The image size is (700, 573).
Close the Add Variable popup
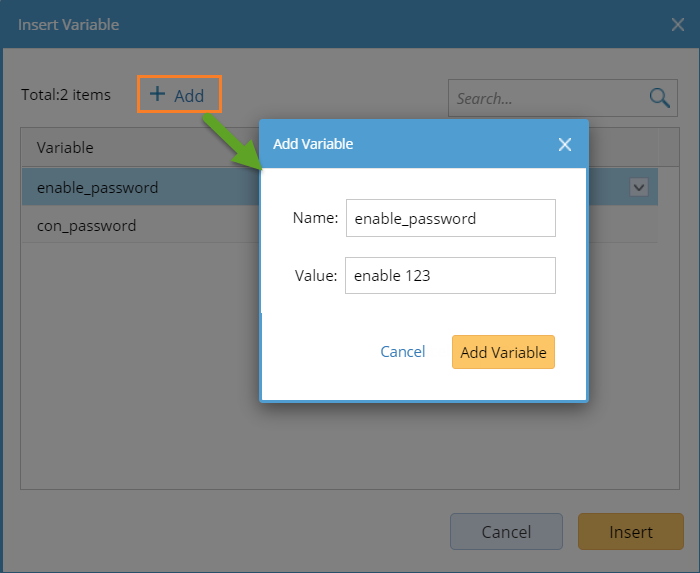tap(565, 144)
